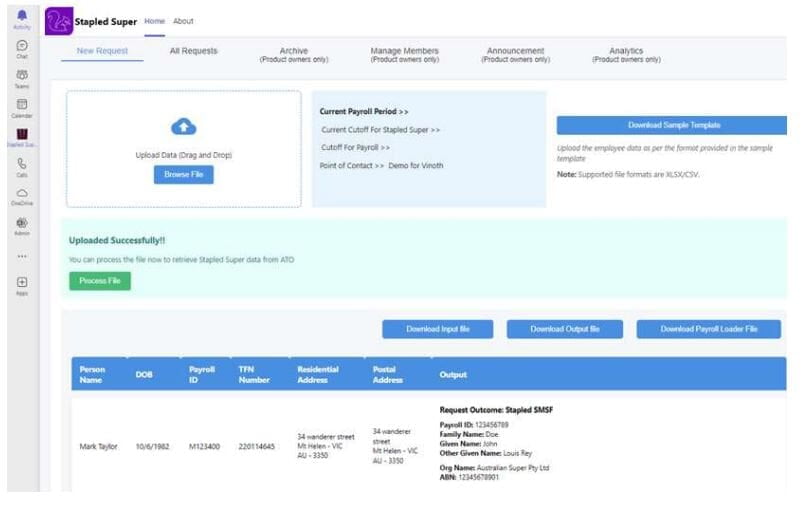Click the 'M123400' payroll ID cell

204,447
